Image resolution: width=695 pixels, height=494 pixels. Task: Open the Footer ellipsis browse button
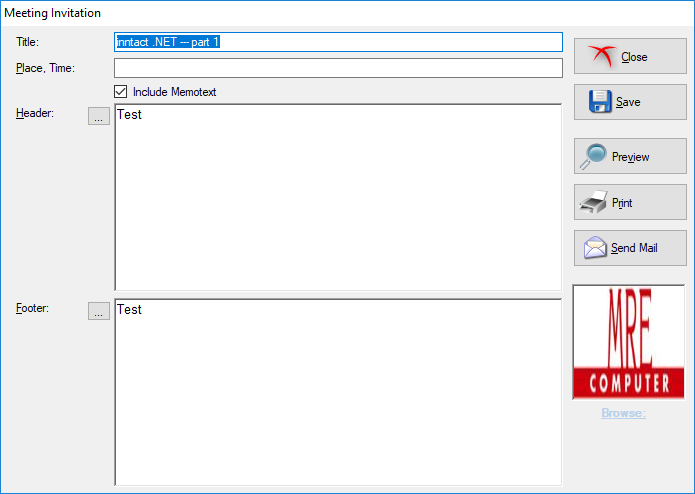point(99,311)
